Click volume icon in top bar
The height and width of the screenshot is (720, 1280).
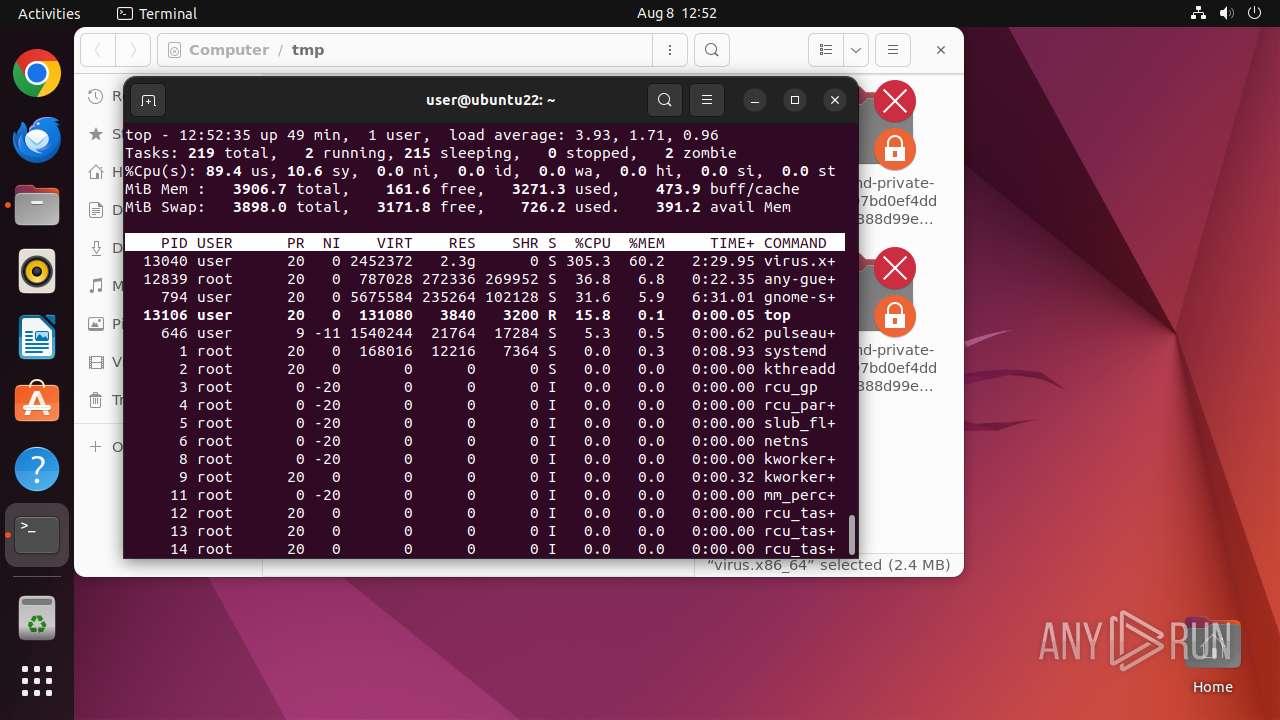(x=1226, y=13)
